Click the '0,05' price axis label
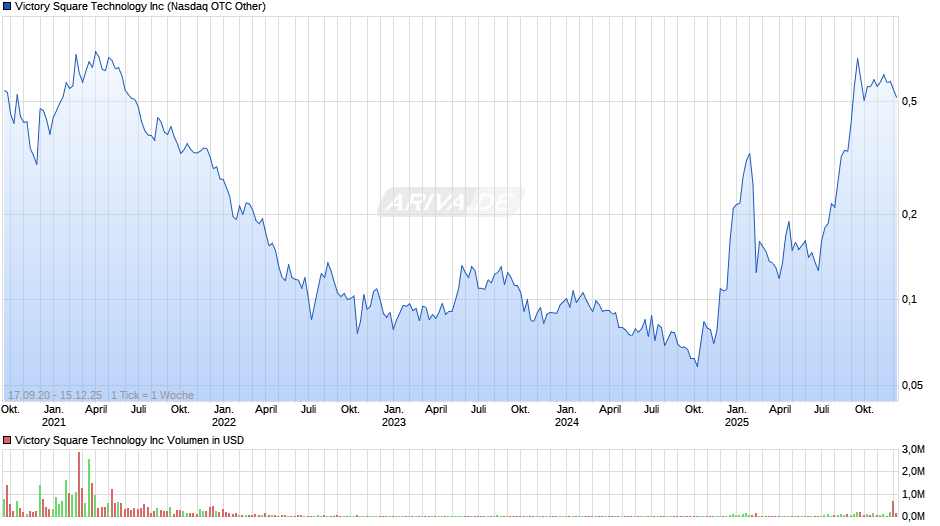Viewport: 940px width, 526px height. point(912,385)
